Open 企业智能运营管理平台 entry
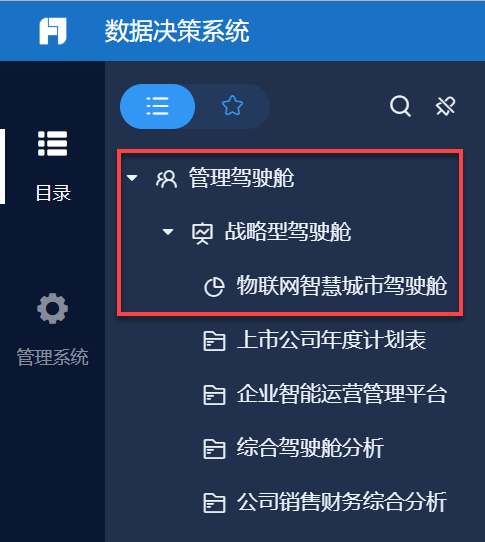 (342, 394)
